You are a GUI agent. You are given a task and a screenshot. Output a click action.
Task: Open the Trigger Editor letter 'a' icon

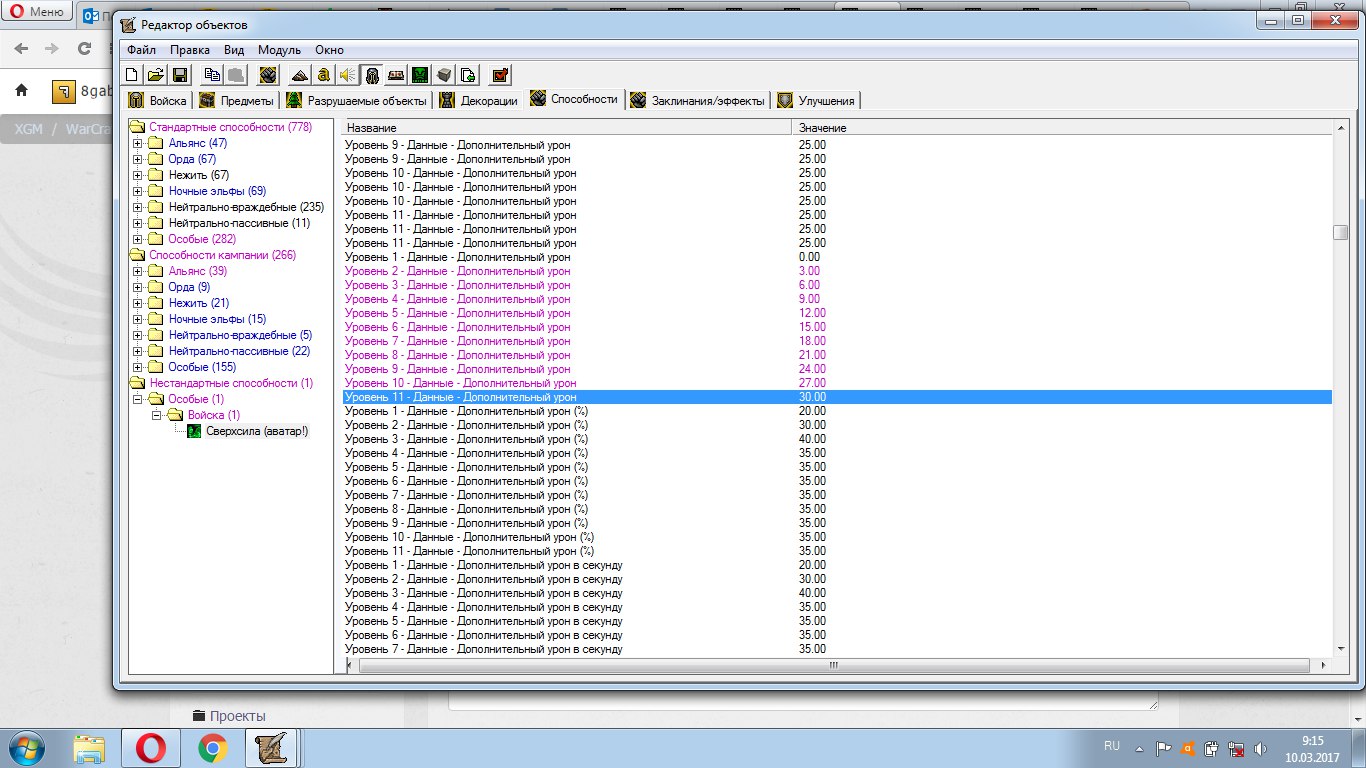pyautogui.click(x=324, y=74)
